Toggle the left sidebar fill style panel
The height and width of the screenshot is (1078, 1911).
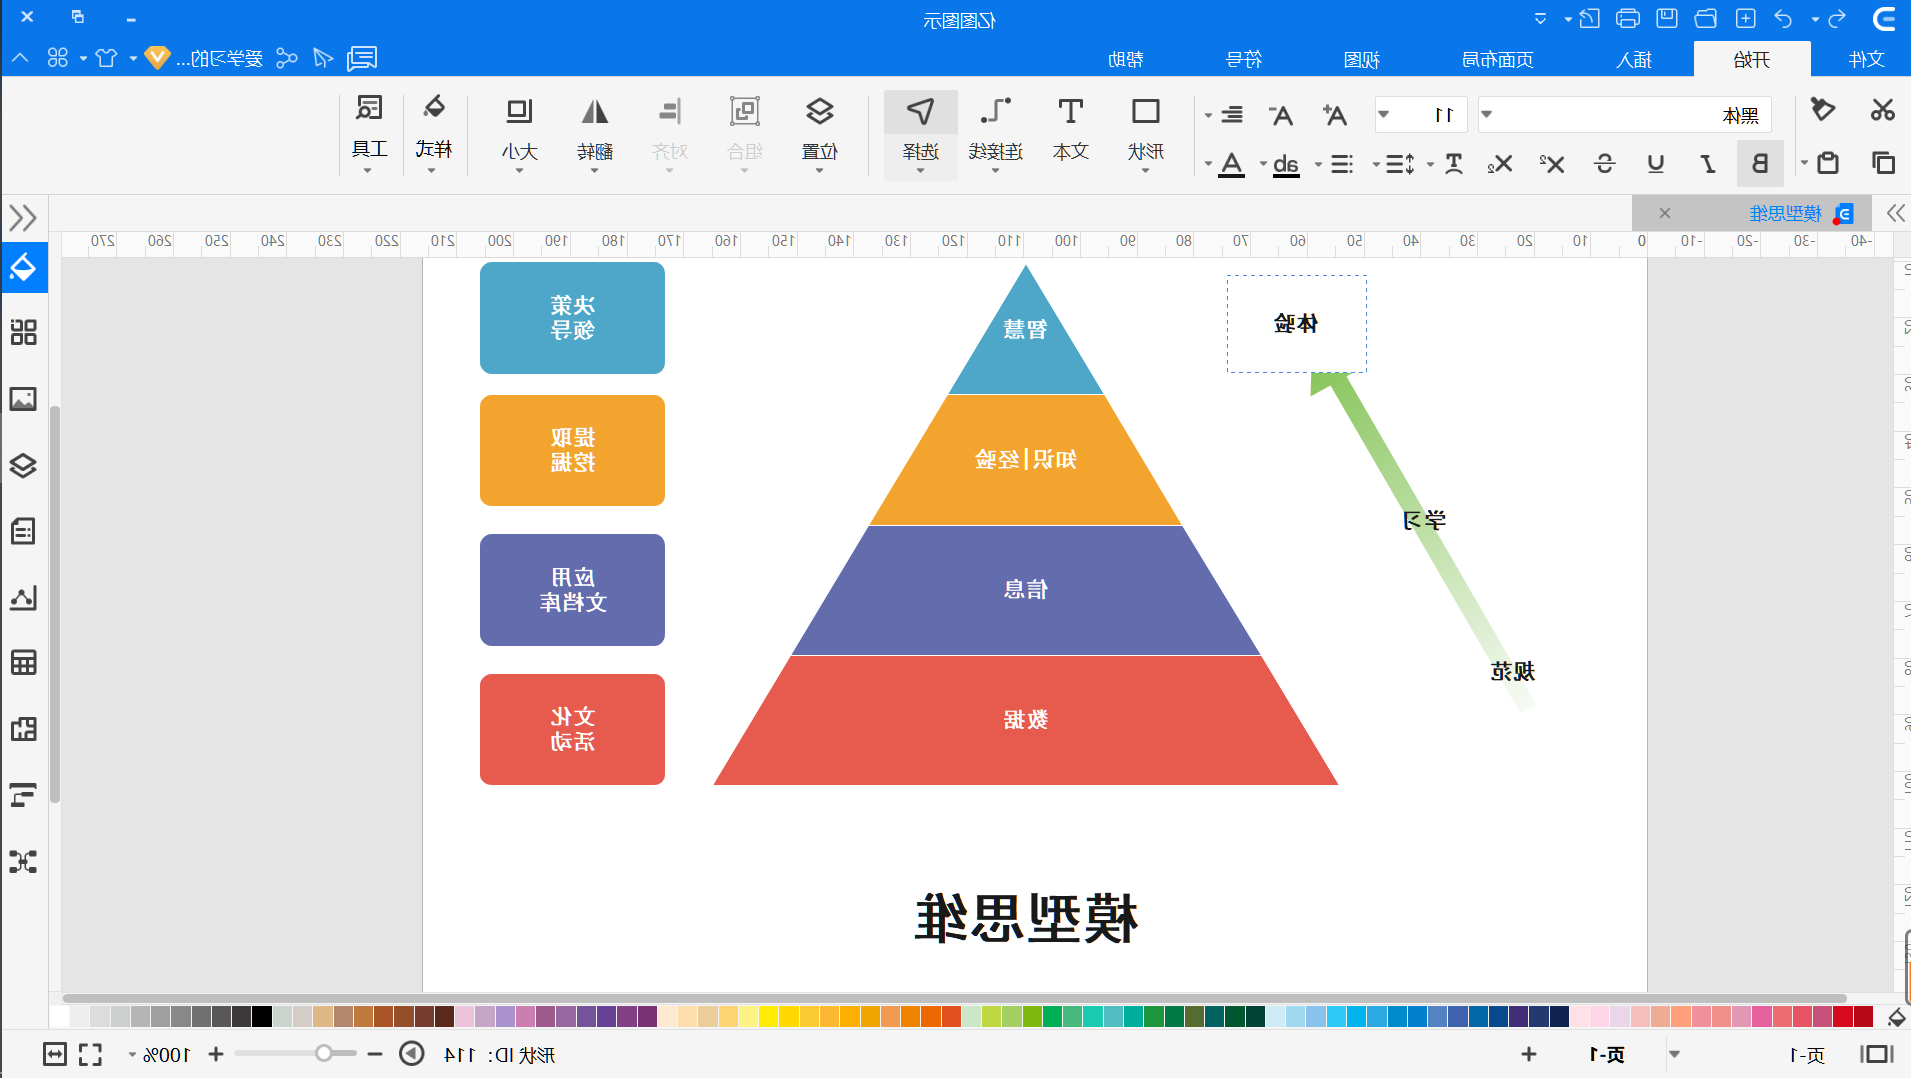(23, 267)
